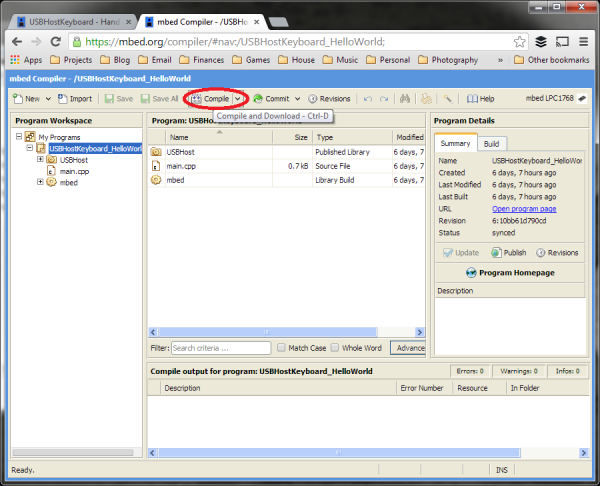Screen dimensions: 600x486
Task: Select main.cpp in the Program Workspace tree
Action: coord(74,171)
